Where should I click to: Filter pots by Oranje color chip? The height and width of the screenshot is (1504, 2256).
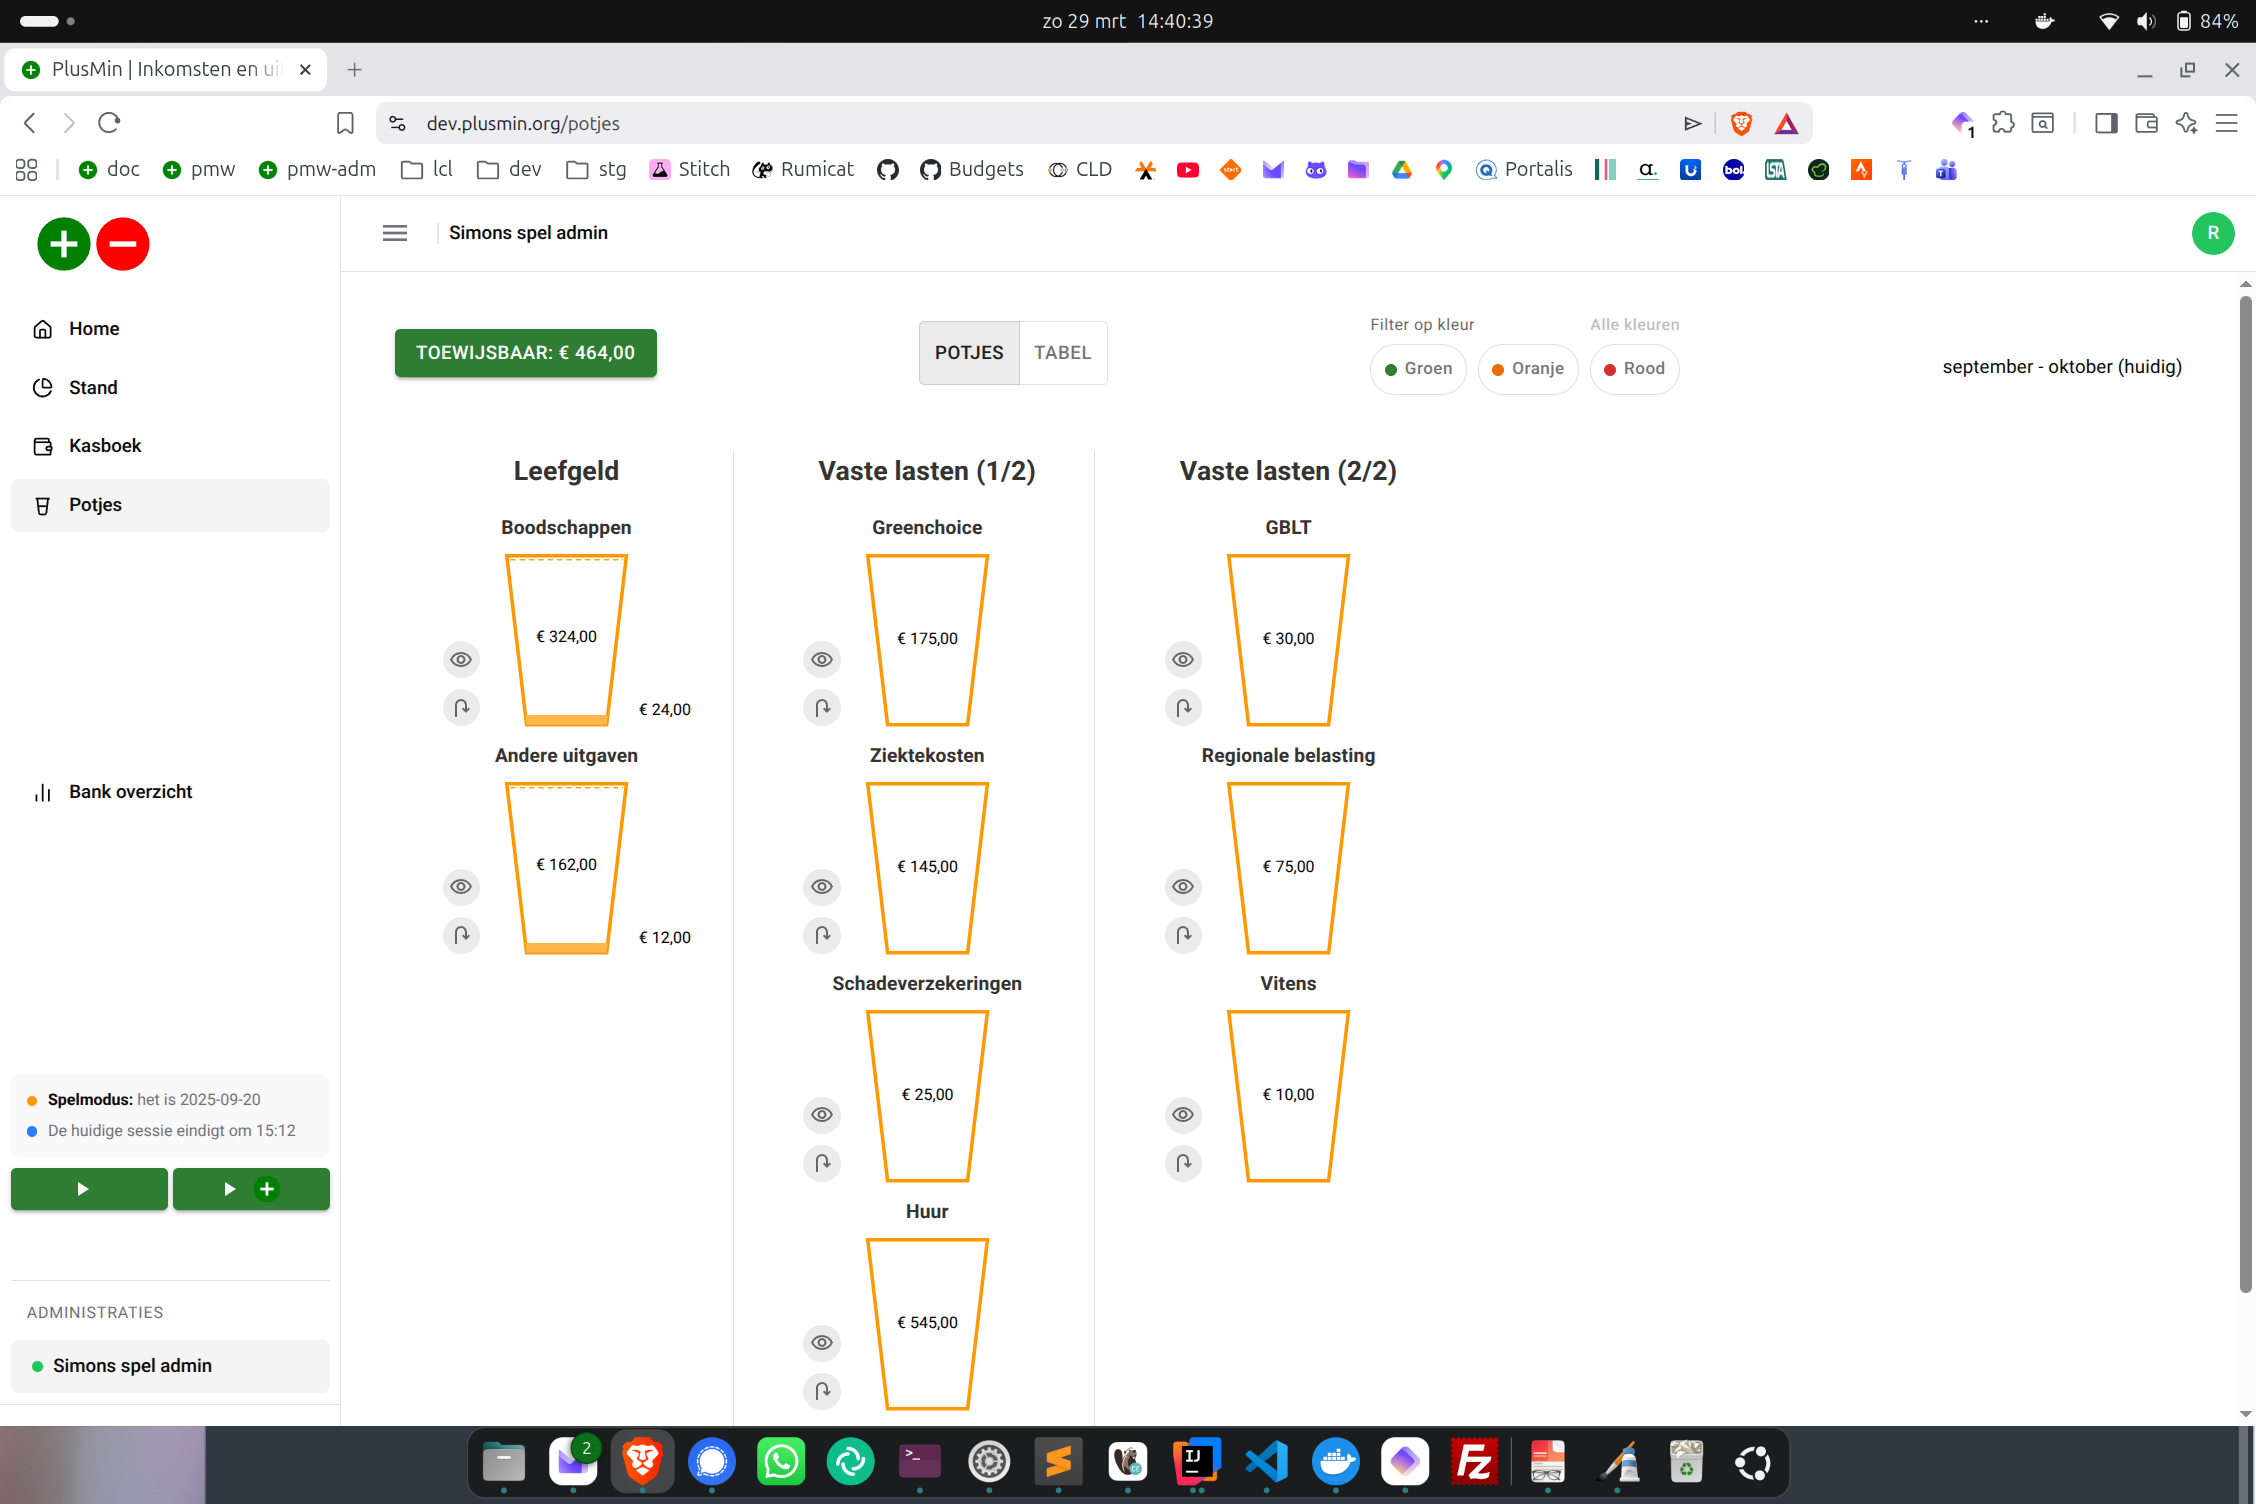pyautogui.click(x=1527, y=369)
